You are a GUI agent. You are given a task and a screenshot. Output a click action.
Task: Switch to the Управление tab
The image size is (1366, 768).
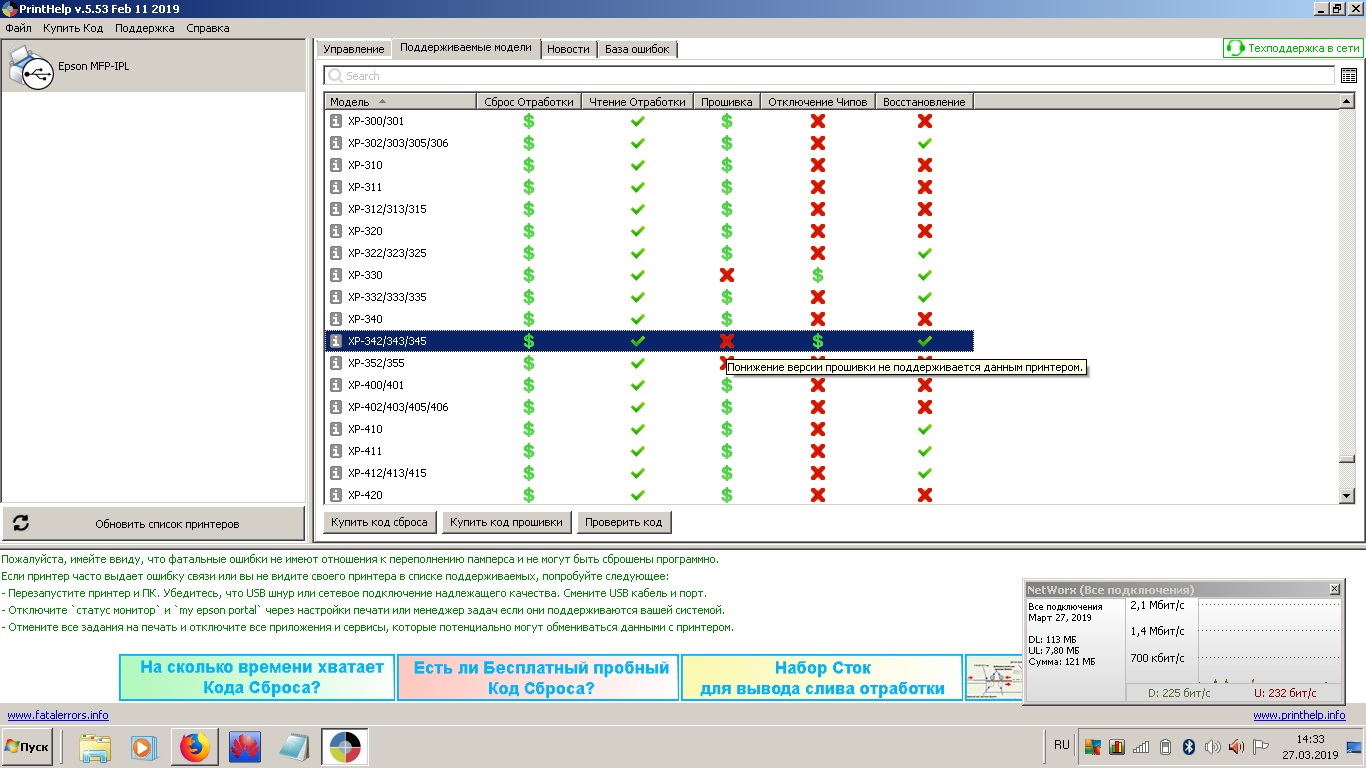point(354,49)
